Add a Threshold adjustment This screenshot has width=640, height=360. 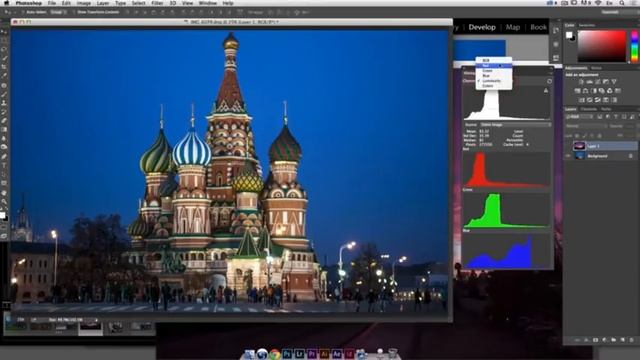(598, 100)
